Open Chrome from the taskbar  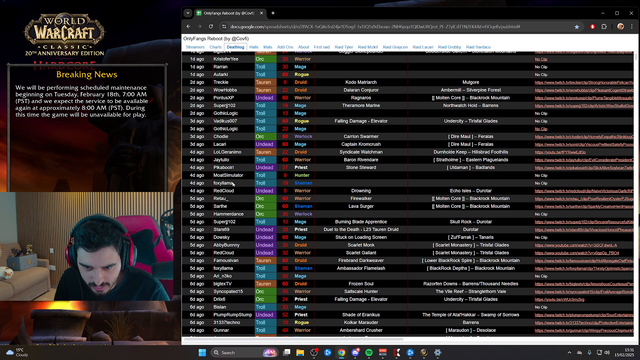[x=341, y=353]
